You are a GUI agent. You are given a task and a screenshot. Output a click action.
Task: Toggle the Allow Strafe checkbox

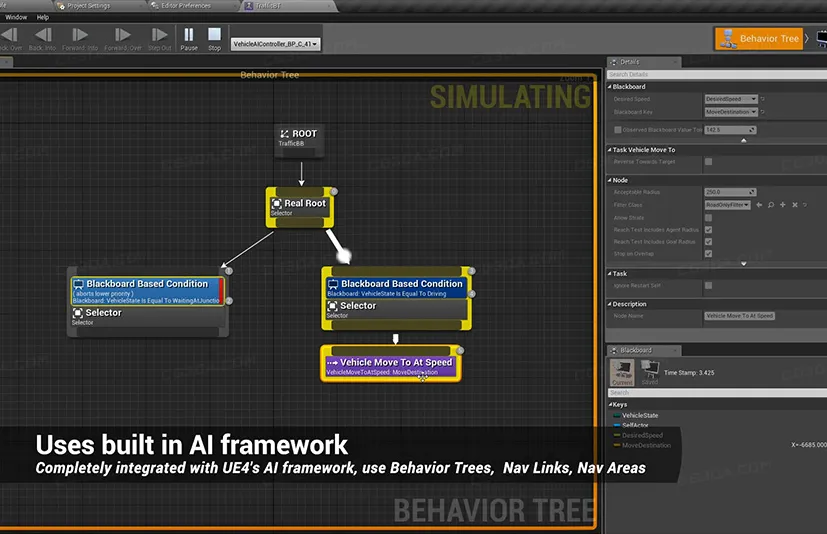tap(708, 218)
